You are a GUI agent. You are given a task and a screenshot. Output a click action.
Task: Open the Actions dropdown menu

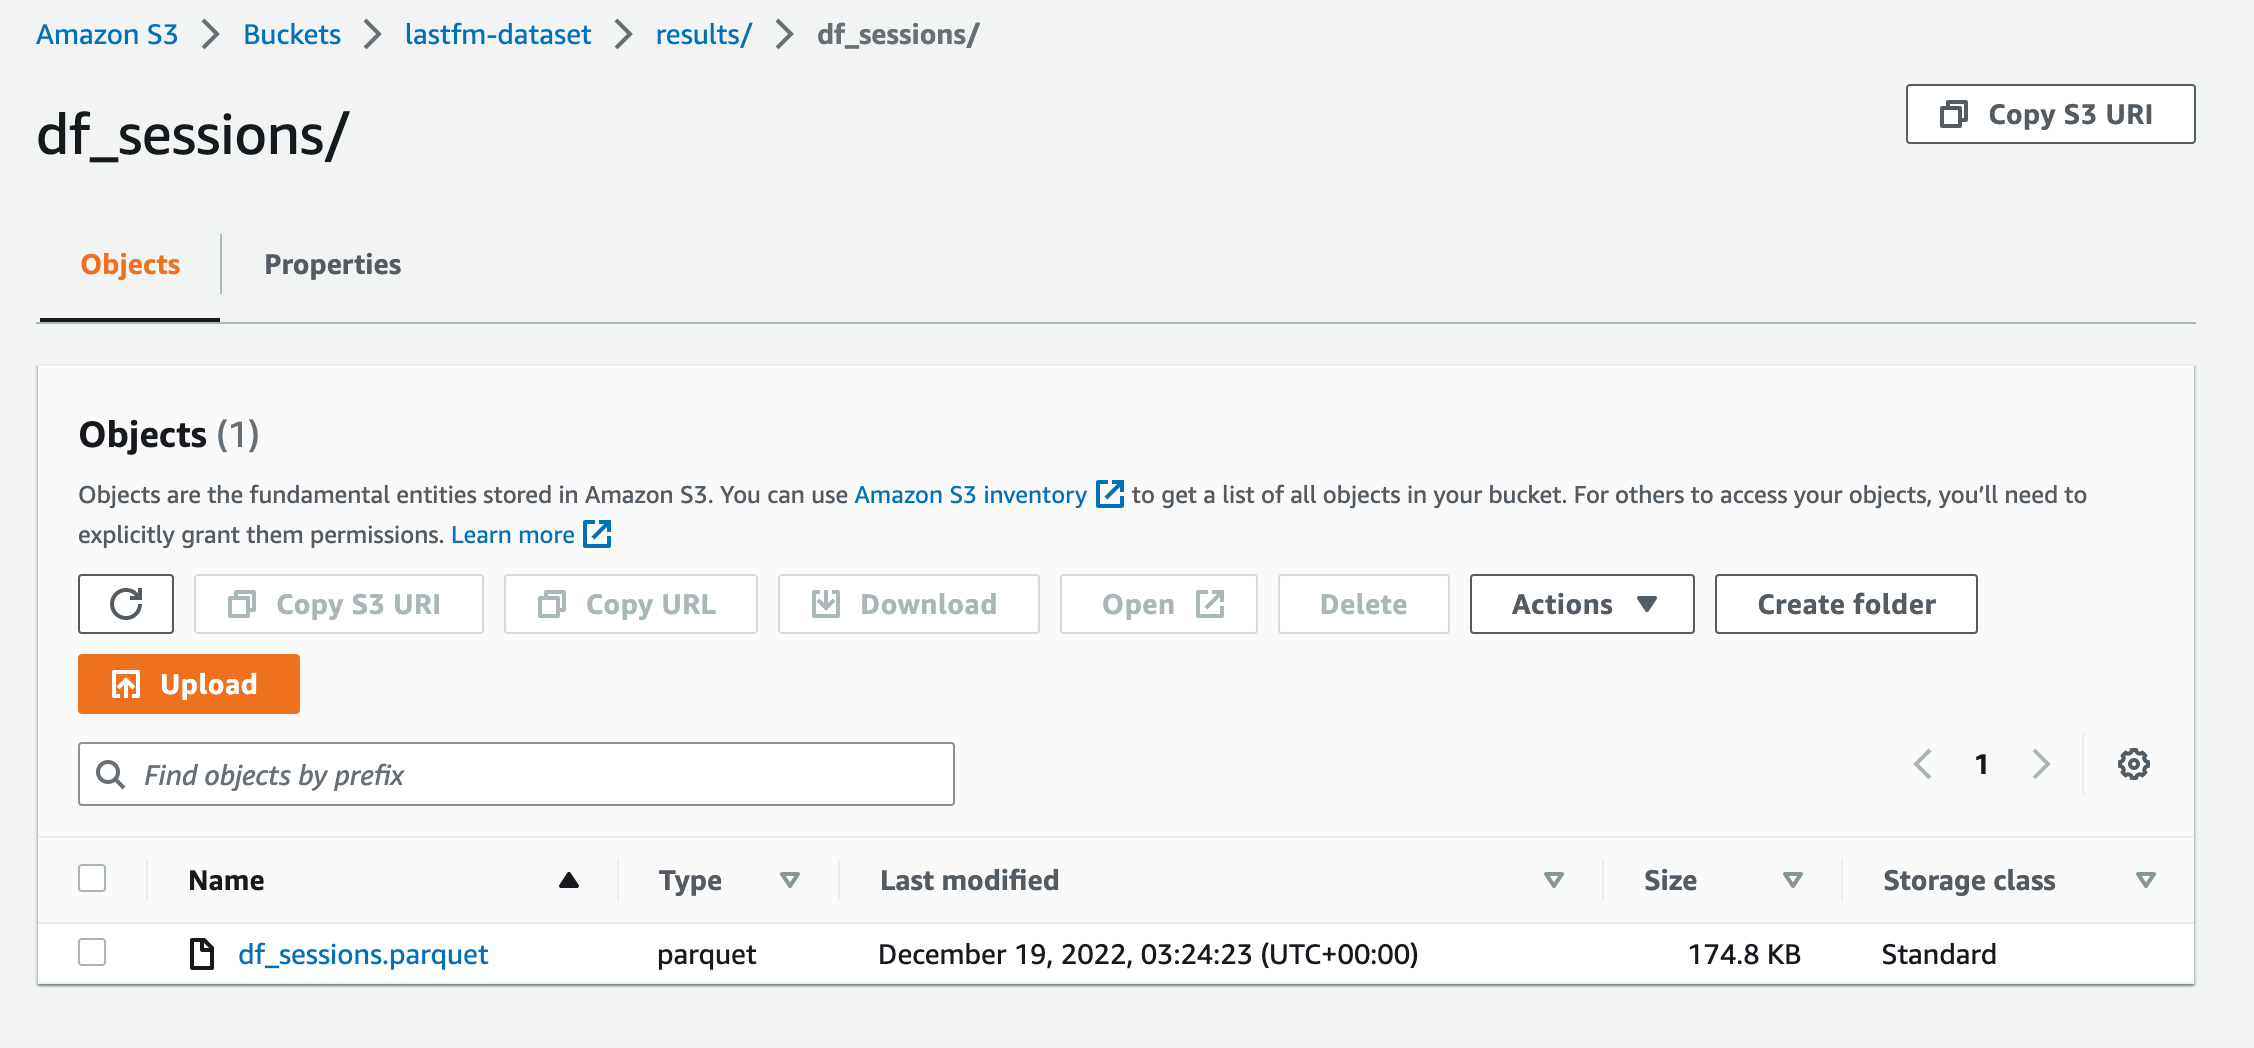[1582, 604]
